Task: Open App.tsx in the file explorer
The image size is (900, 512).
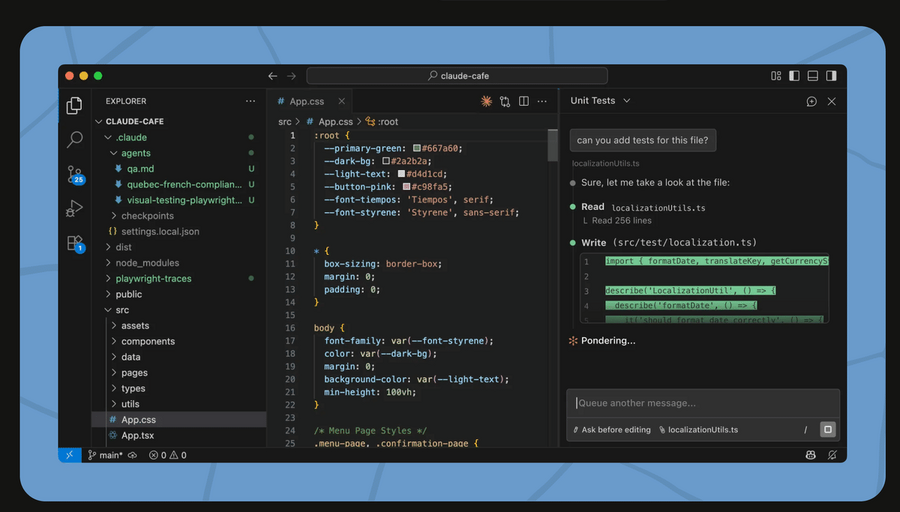Action: [x=138, y=436]
